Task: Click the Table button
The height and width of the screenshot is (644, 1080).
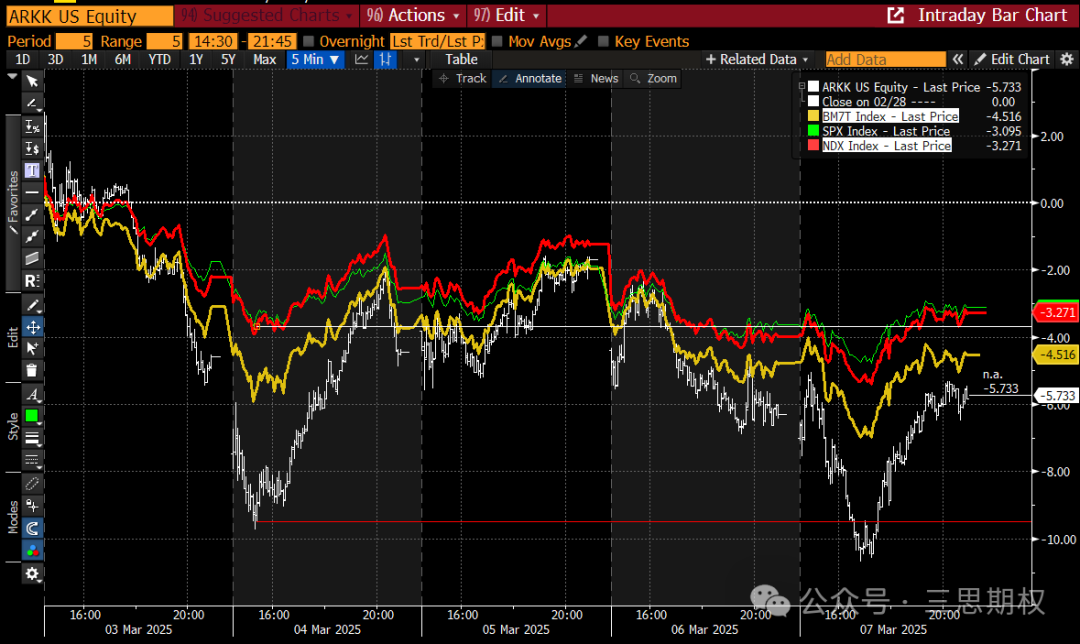Action: [x=461, y=59]
